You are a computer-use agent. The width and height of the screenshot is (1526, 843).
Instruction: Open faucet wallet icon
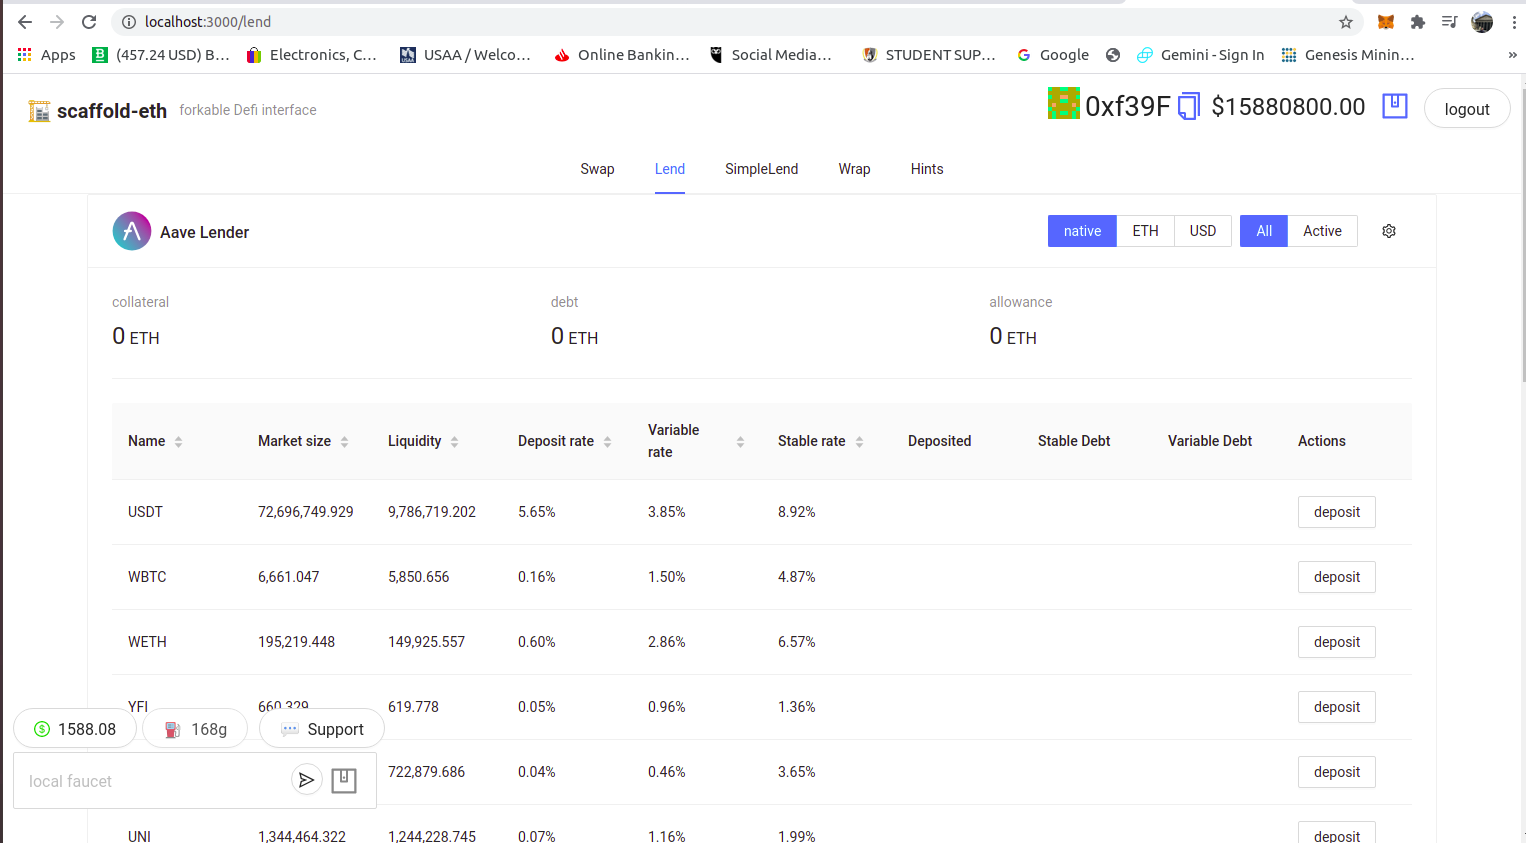[x=344, y=780]
